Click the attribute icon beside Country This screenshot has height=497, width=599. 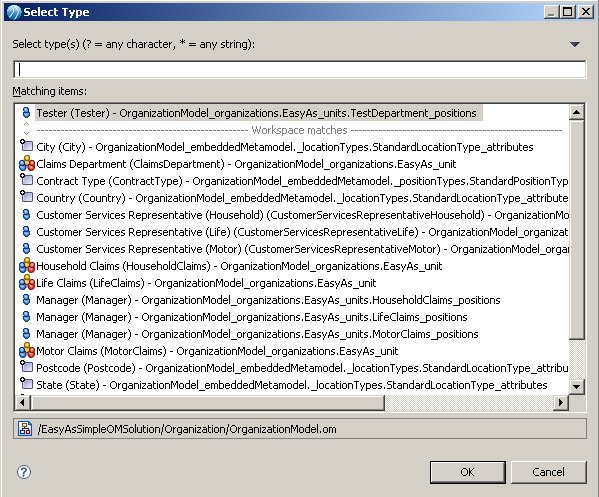pyautogui.click(x=26, y=197)
